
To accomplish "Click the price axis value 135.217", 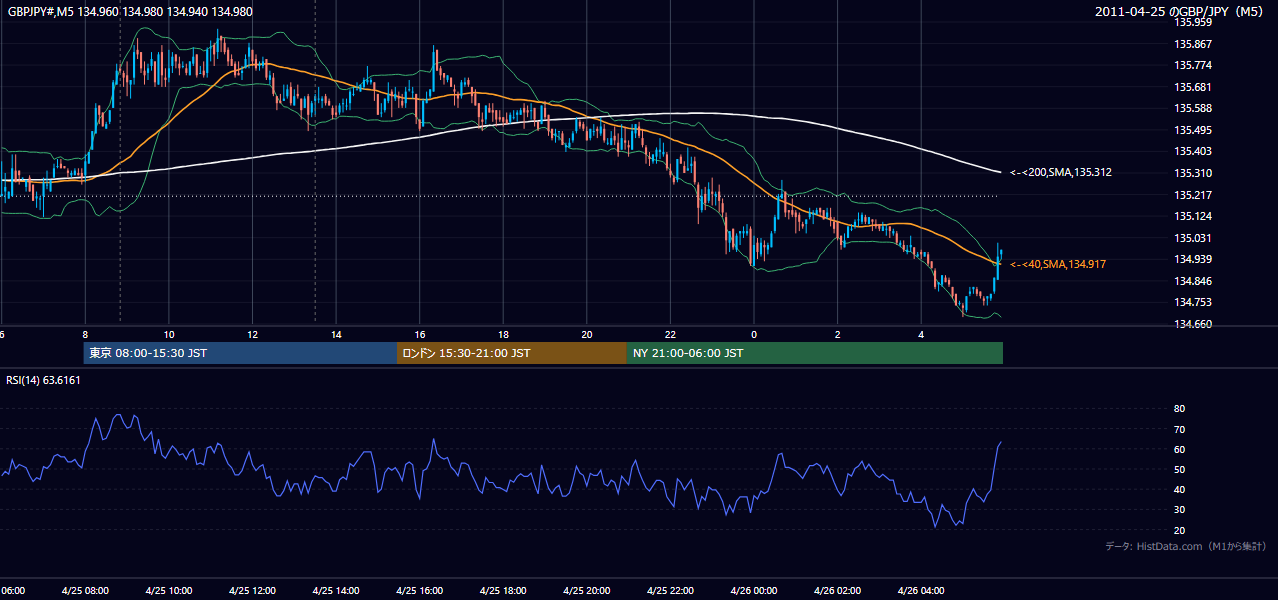I will click(1194, 195).
